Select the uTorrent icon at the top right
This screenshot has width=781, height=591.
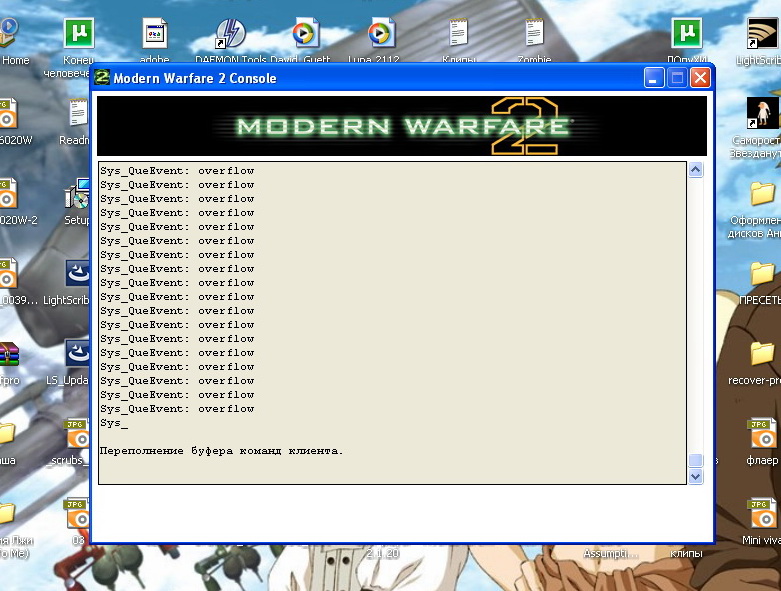coord(686,33)
